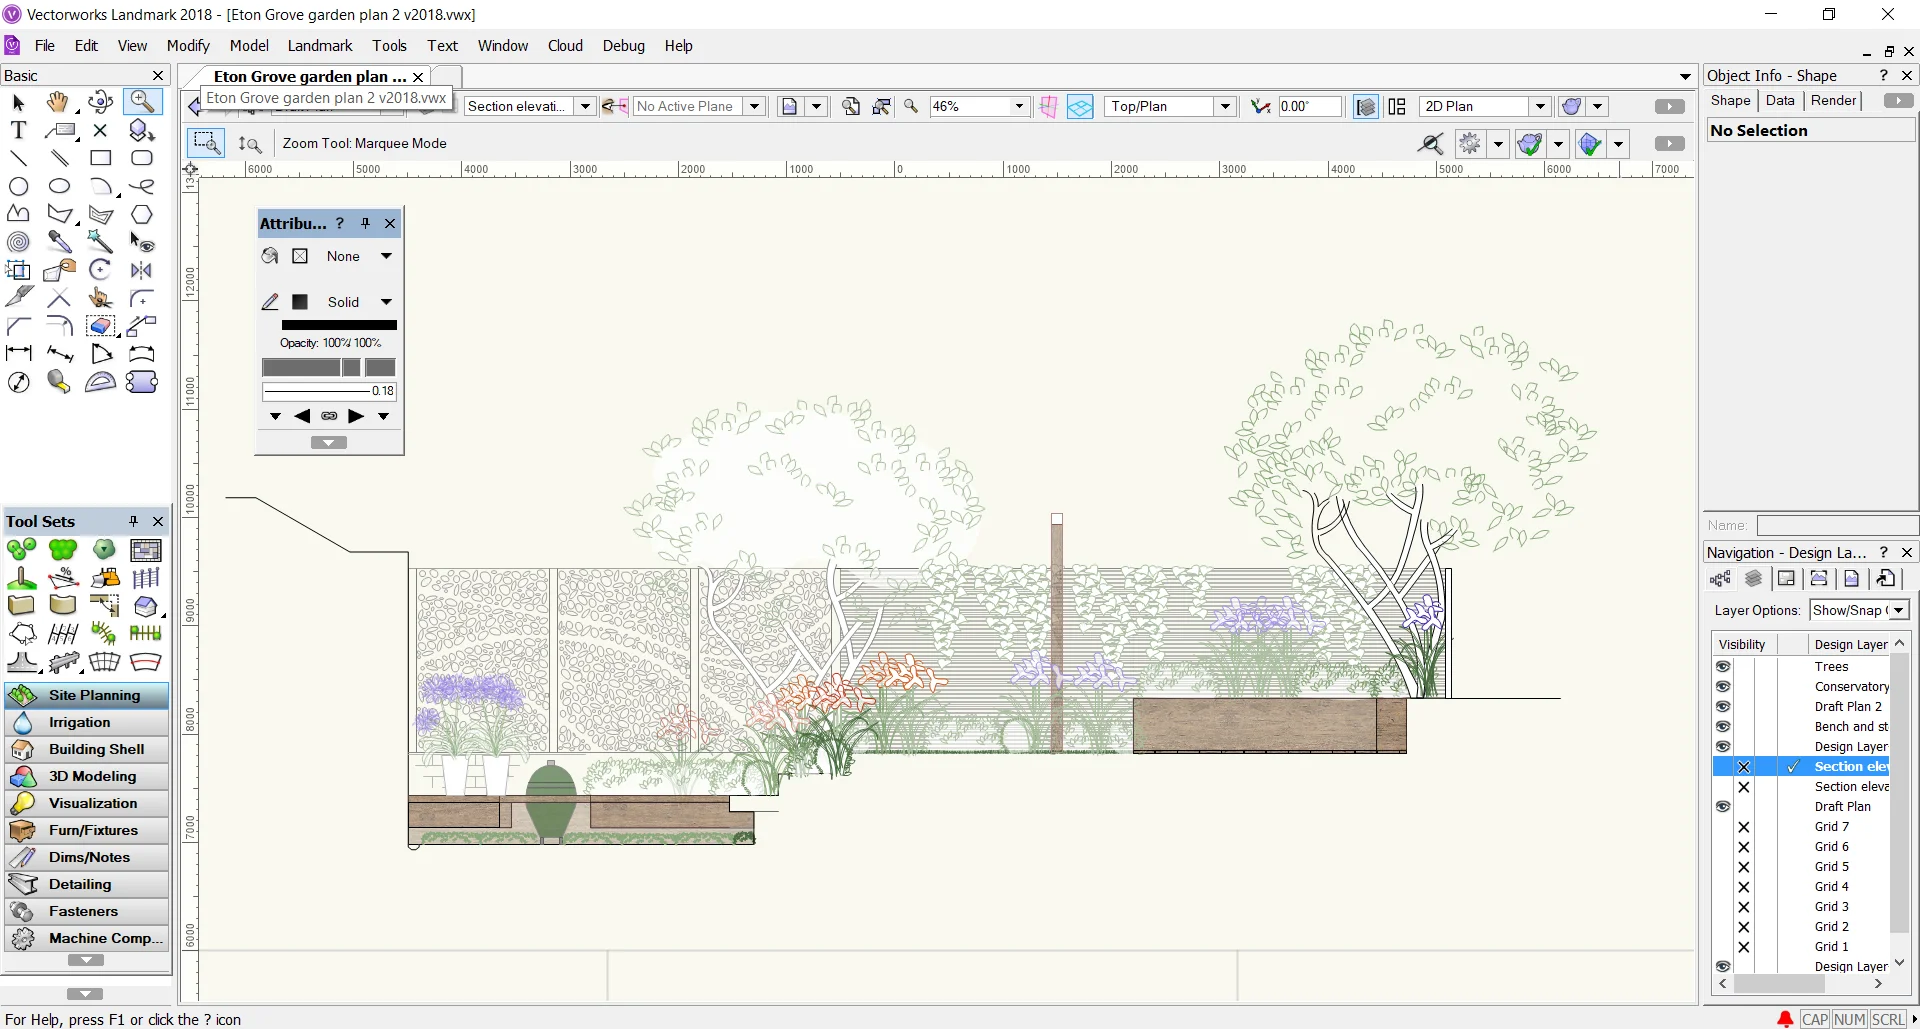Select the Circle tool
This screenshot has height=1029, width=1920.
pyautogui.click(x=18, y=186)
